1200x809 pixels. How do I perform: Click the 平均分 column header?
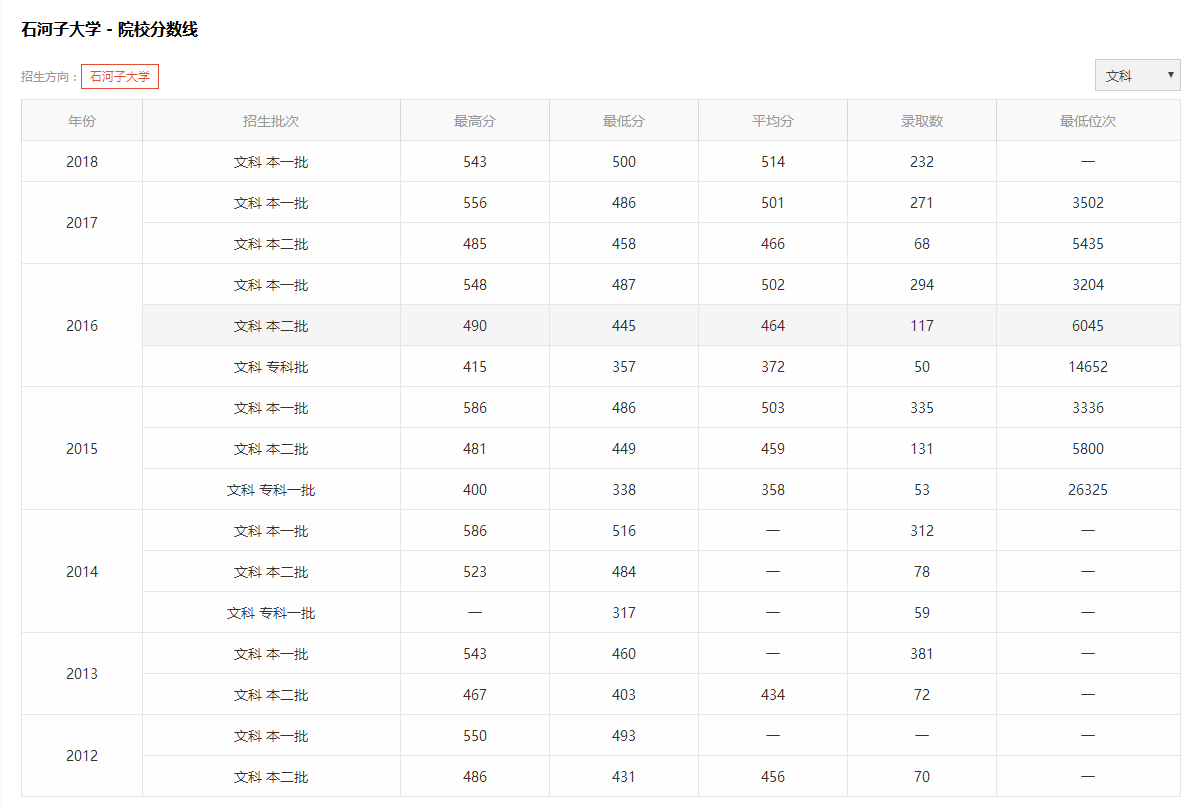[773, 121]
